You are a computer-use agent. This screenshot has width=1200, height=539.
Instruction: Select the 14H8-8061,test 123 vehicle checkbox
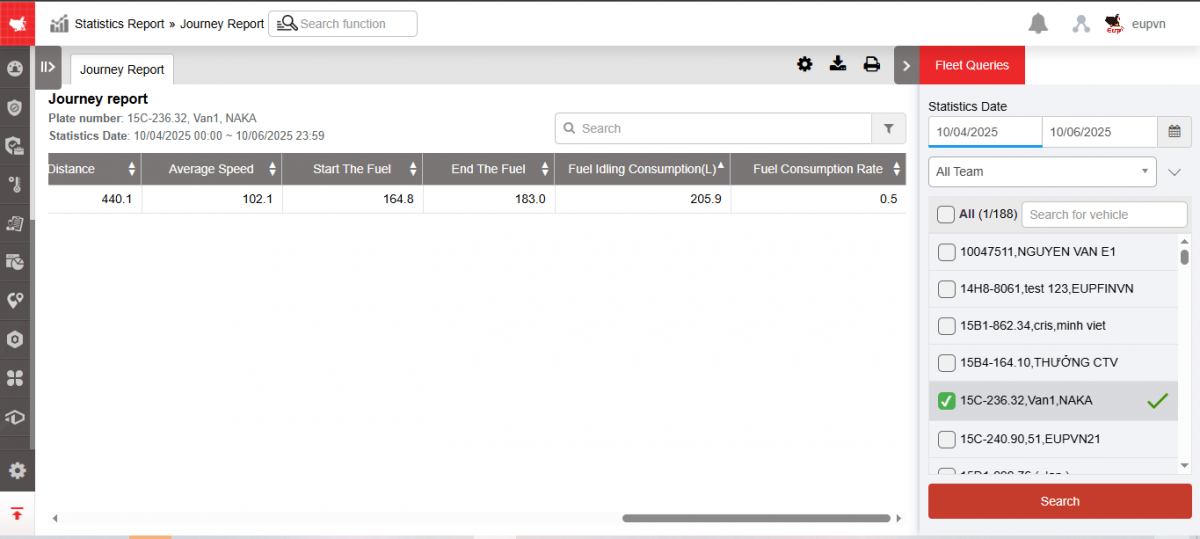pyautogui.click(x=946, y=289)
